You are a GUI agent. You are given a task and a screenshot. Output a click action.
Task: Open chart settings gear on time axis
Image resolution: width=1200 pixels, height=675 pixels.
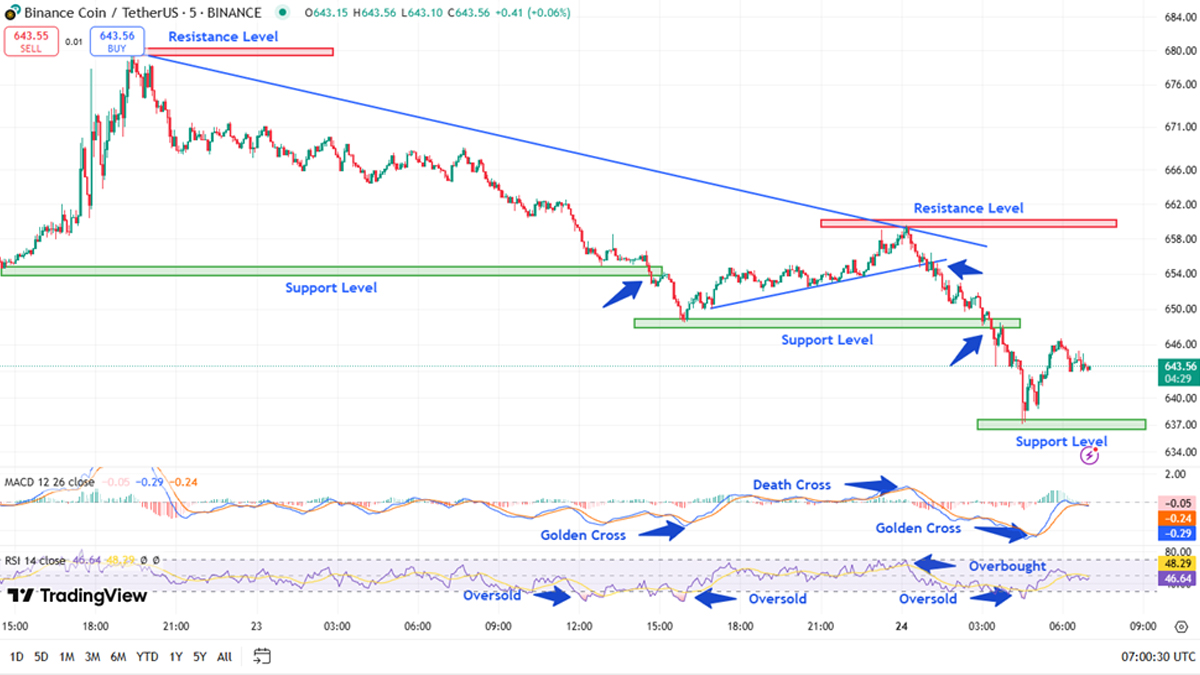tap(1180, 627)
